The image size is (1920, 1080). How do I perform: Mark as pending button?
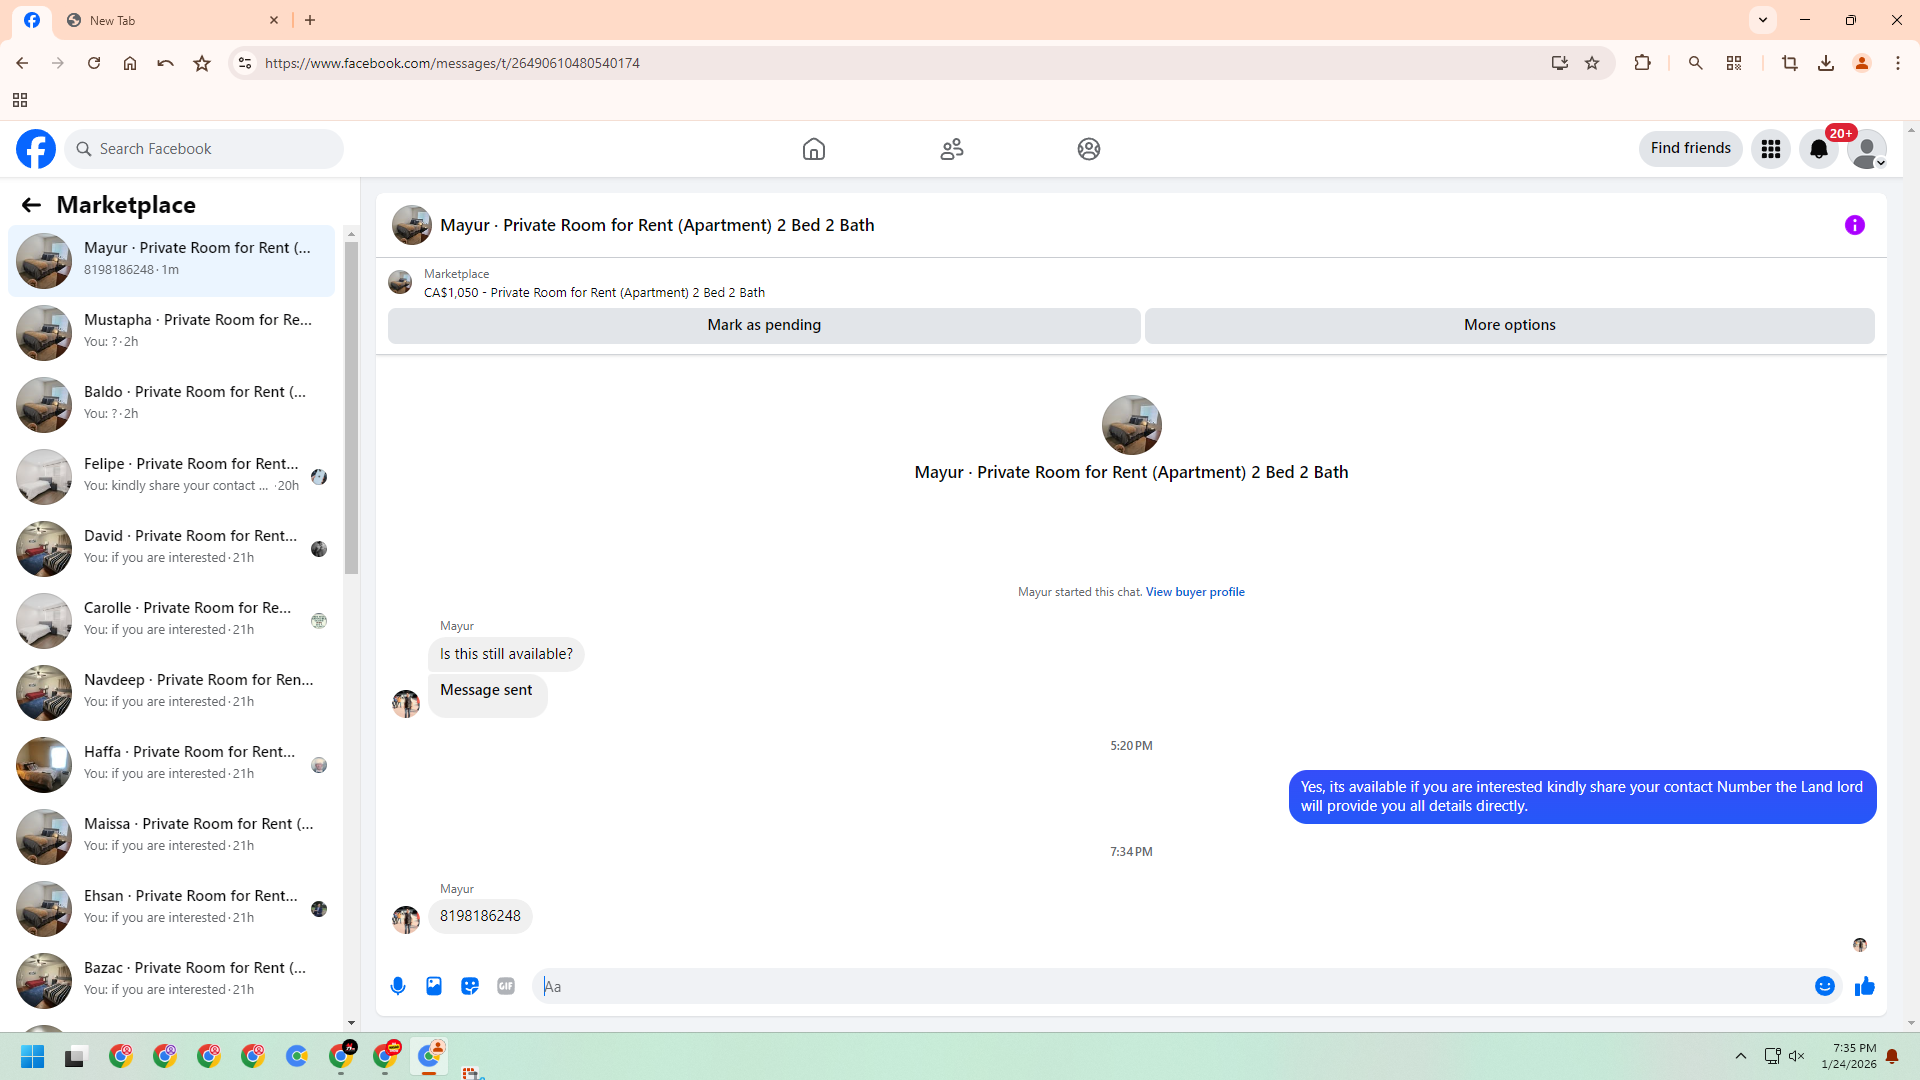(764, 325)
